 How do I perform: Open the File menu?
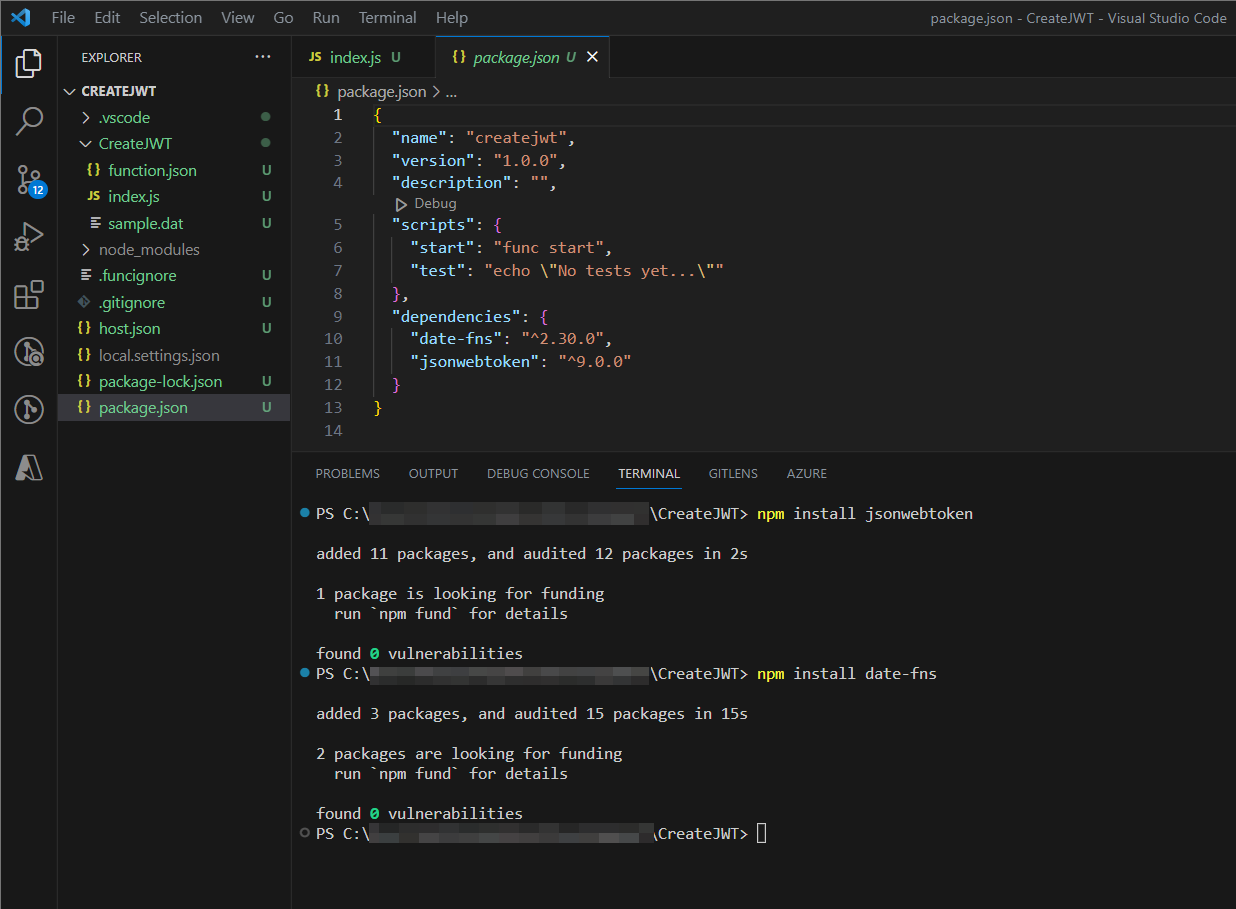click(62, 18)
